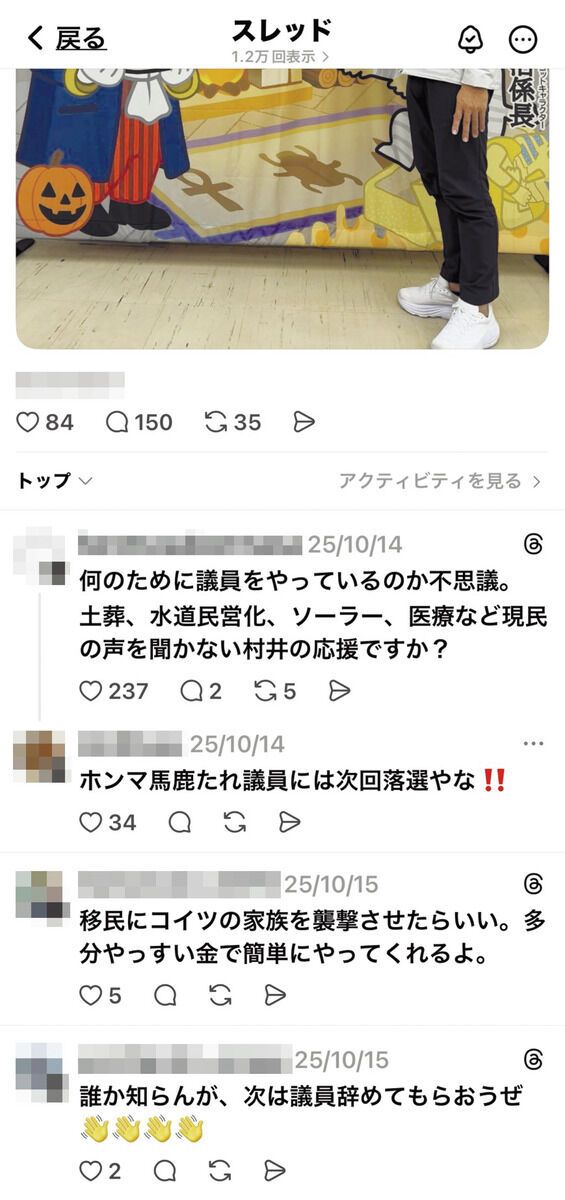Viewport: 565px width, 1200px height.
Task: Expand the 1.2万 回表示 view count
Action: click(281, 57)
